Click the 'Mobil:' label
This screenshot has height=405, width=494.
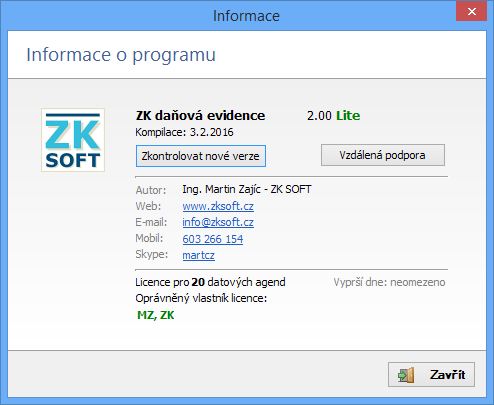click(149, 238)
